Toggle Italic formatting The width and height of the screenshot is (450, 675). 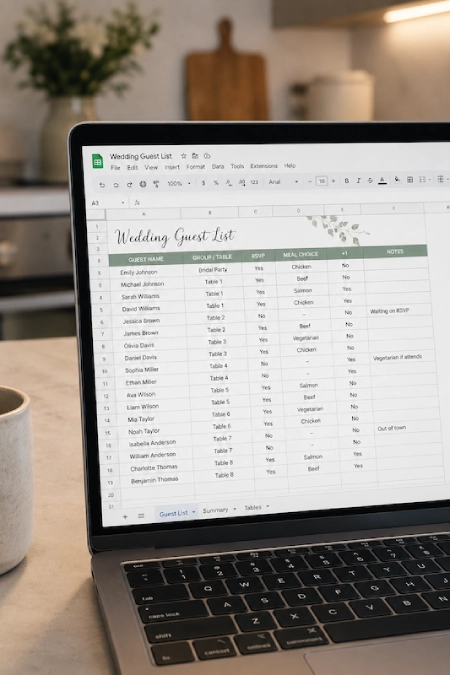tap(358, 180)
